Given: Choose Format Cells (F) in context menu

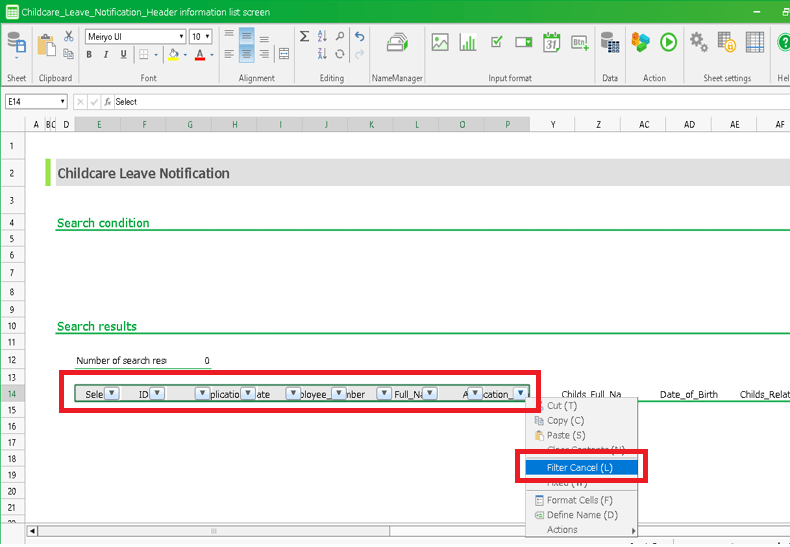Looking at the screenshot, I should (580, 500).
